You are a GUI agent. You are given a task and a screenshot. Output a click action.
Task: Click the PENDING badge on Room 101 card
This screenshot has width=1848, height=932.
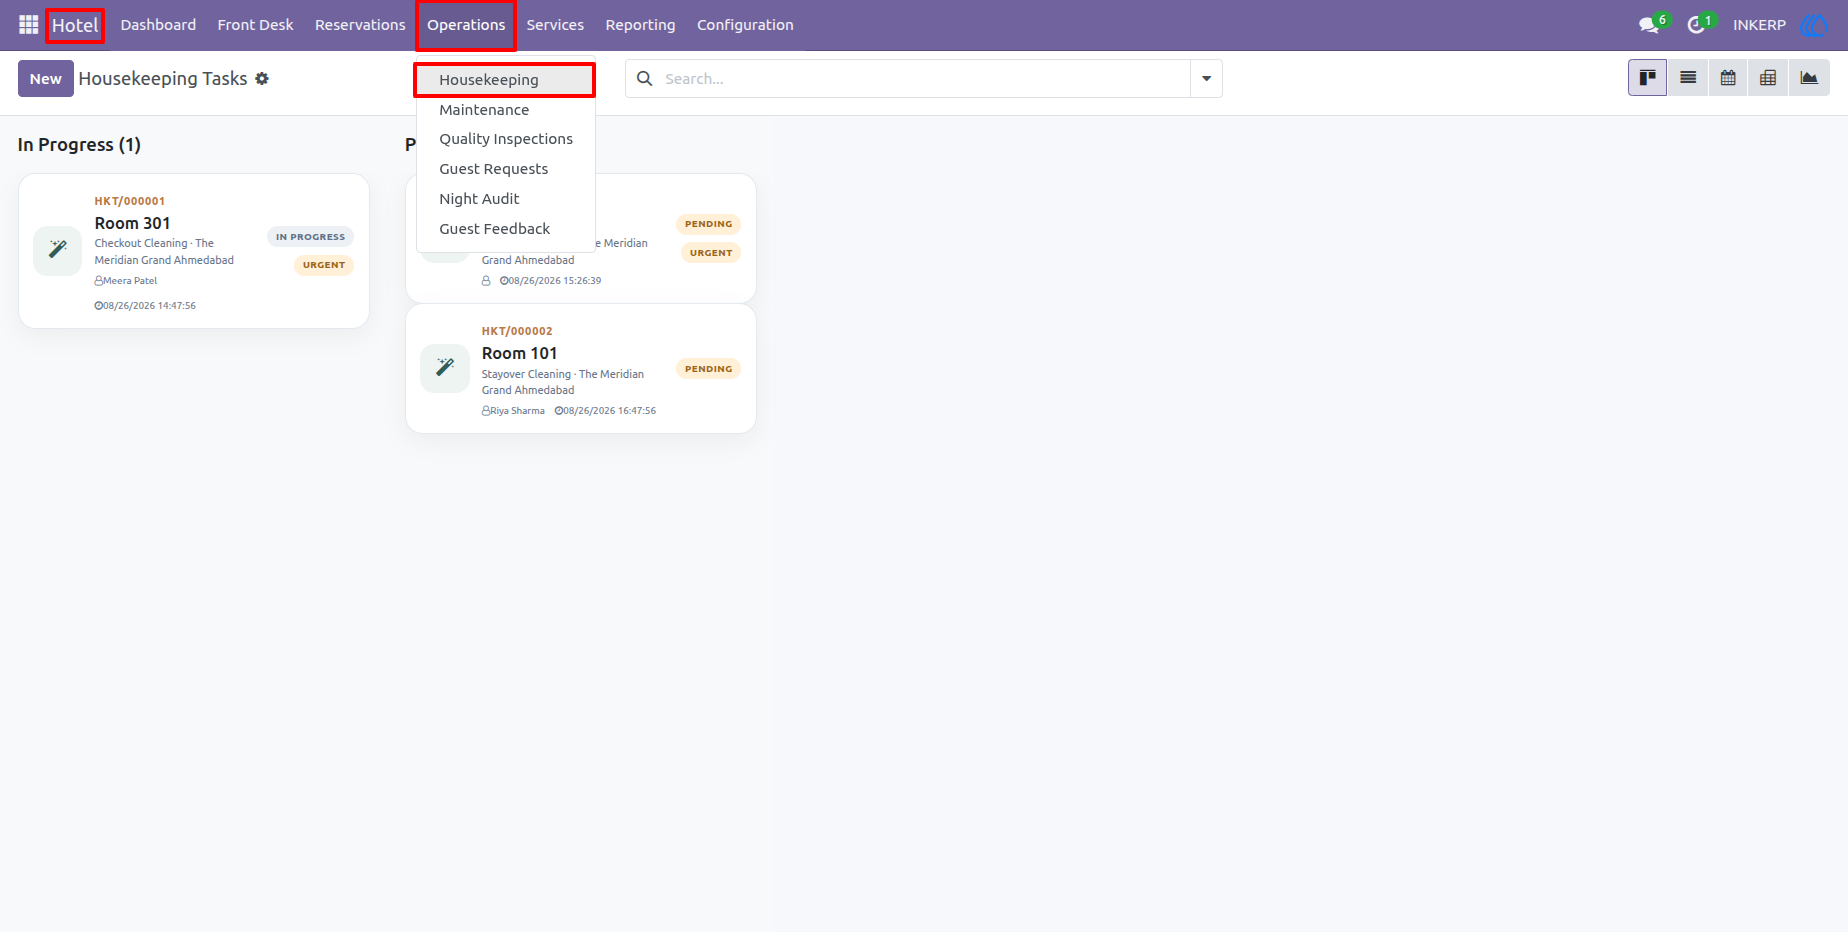click(708, 369)
